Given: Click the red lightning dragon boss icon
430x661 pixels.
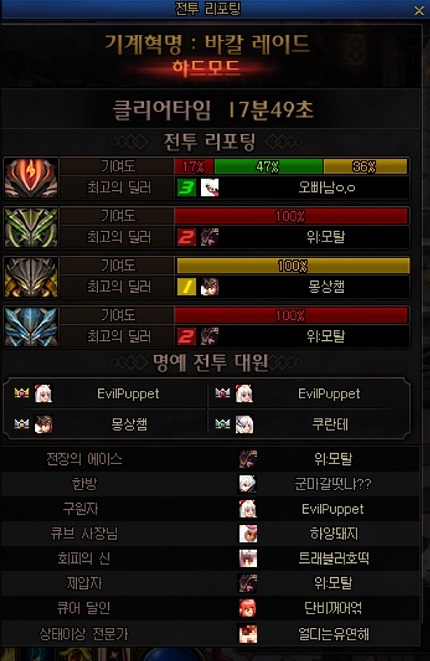Looking at the screenshot, I should click(31, 177).
